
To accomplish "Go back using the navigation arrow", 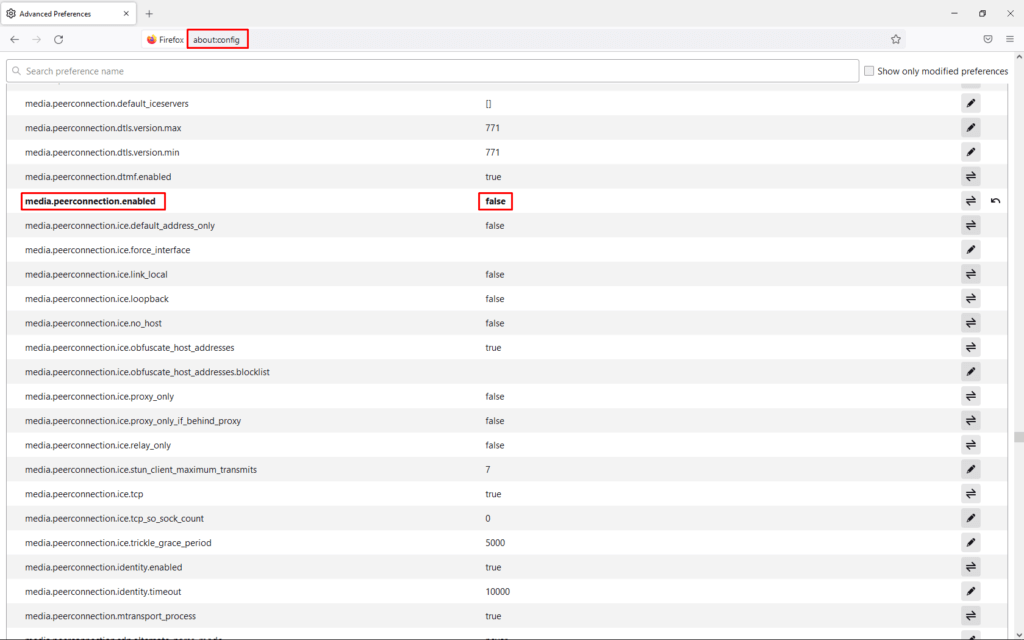I will point(14,39).
